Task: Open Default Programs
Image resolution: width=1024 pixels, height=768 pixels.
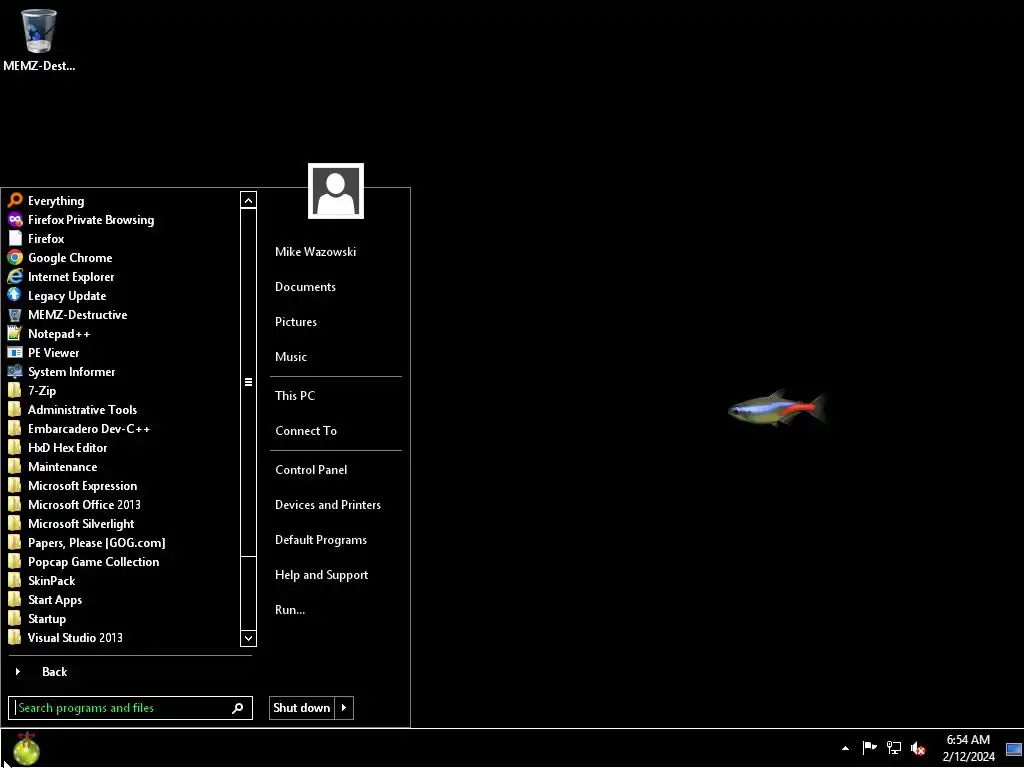Action: 321,540
